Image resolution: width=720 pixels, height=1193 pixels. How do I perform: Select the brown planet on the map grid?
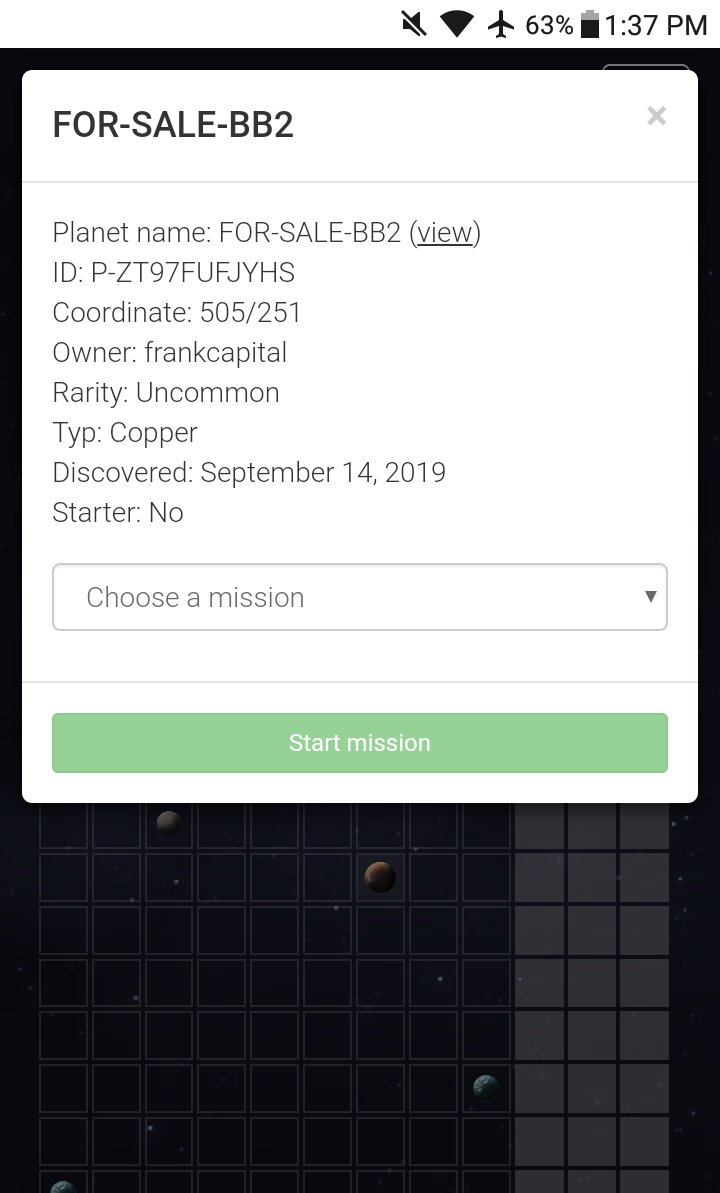(380, 877)
